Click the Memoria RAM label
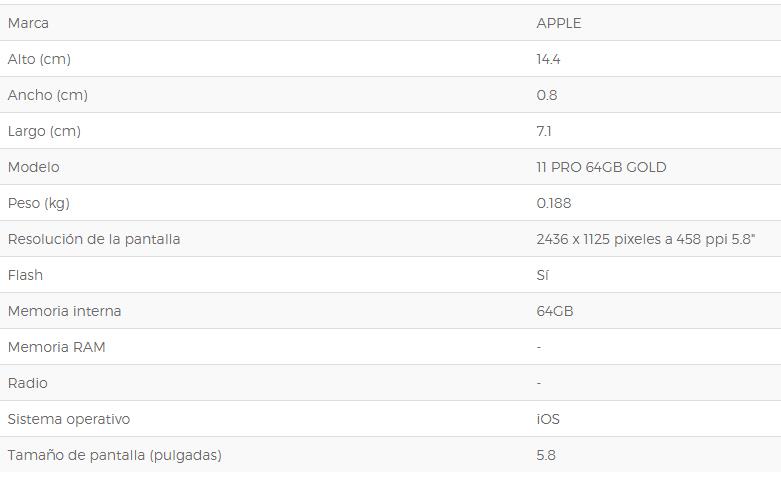 57,347
